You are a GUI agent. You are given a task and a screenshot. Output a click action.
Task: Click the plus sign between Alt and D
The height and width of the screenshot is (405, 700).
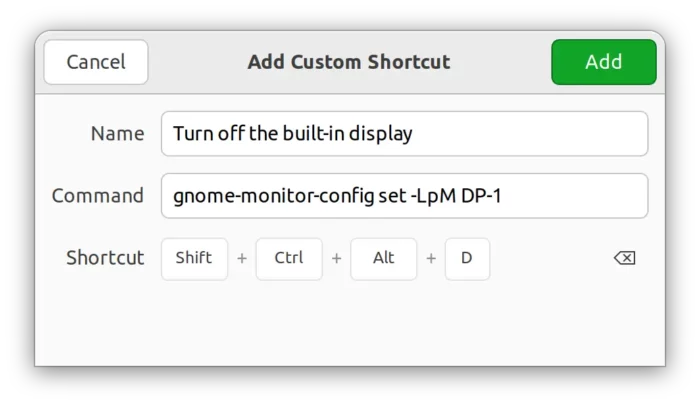point(431,259)
